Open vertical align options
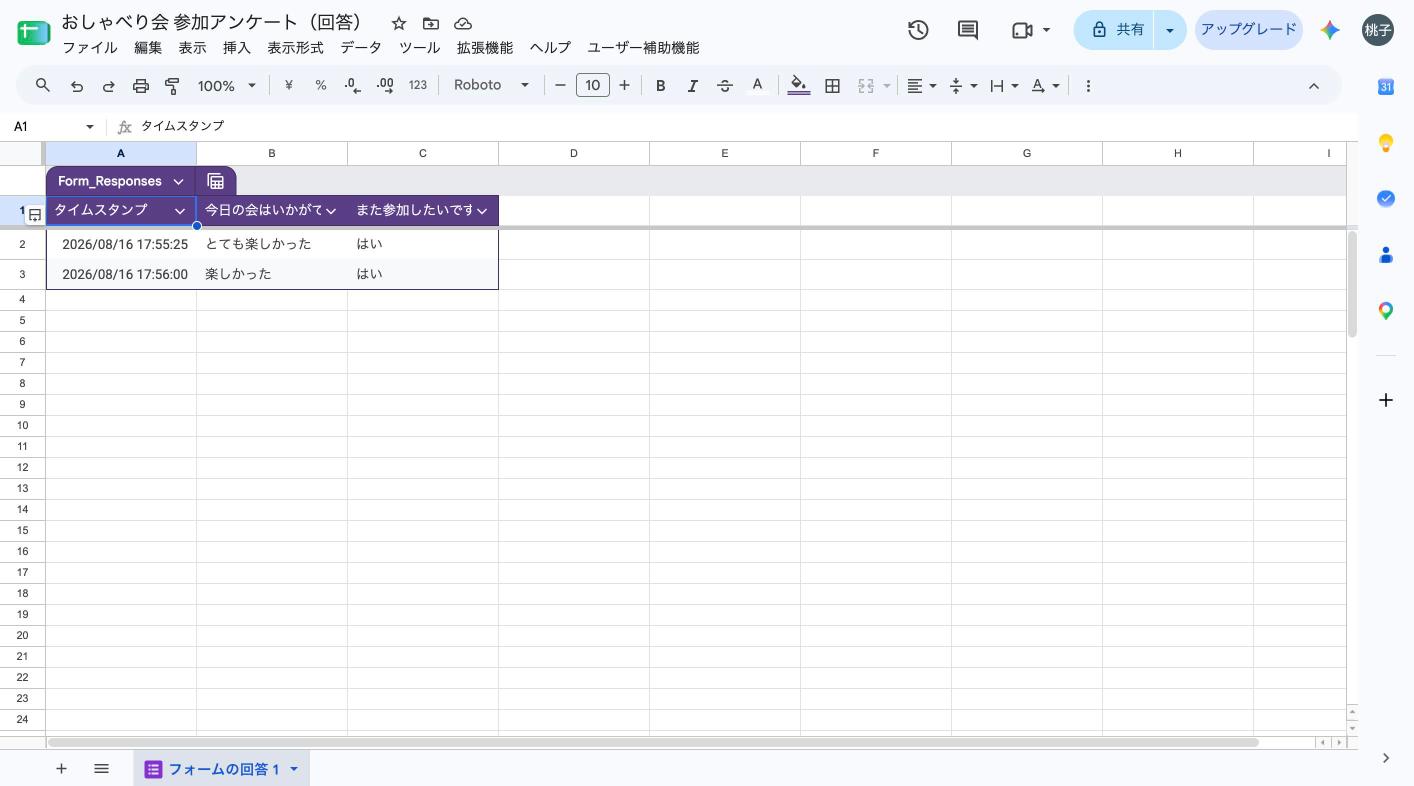Image resolution: width=1414 pixels, height=786 pixels. 963,86
